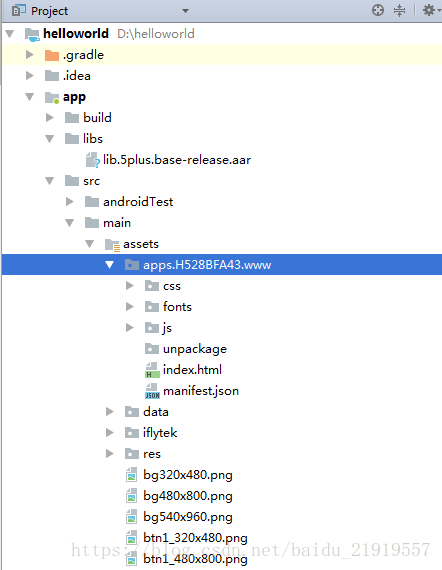The width and height of the screenshot is (442, 570).
Task: Expand the data folder arrow
Action: pyautogui.click(x=110, y=412)
